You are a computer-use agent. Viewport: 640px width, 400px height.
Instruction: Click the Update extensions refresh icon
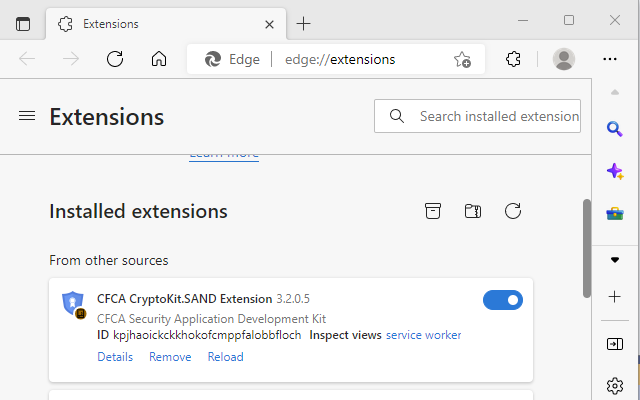click(x=513, y=211)
